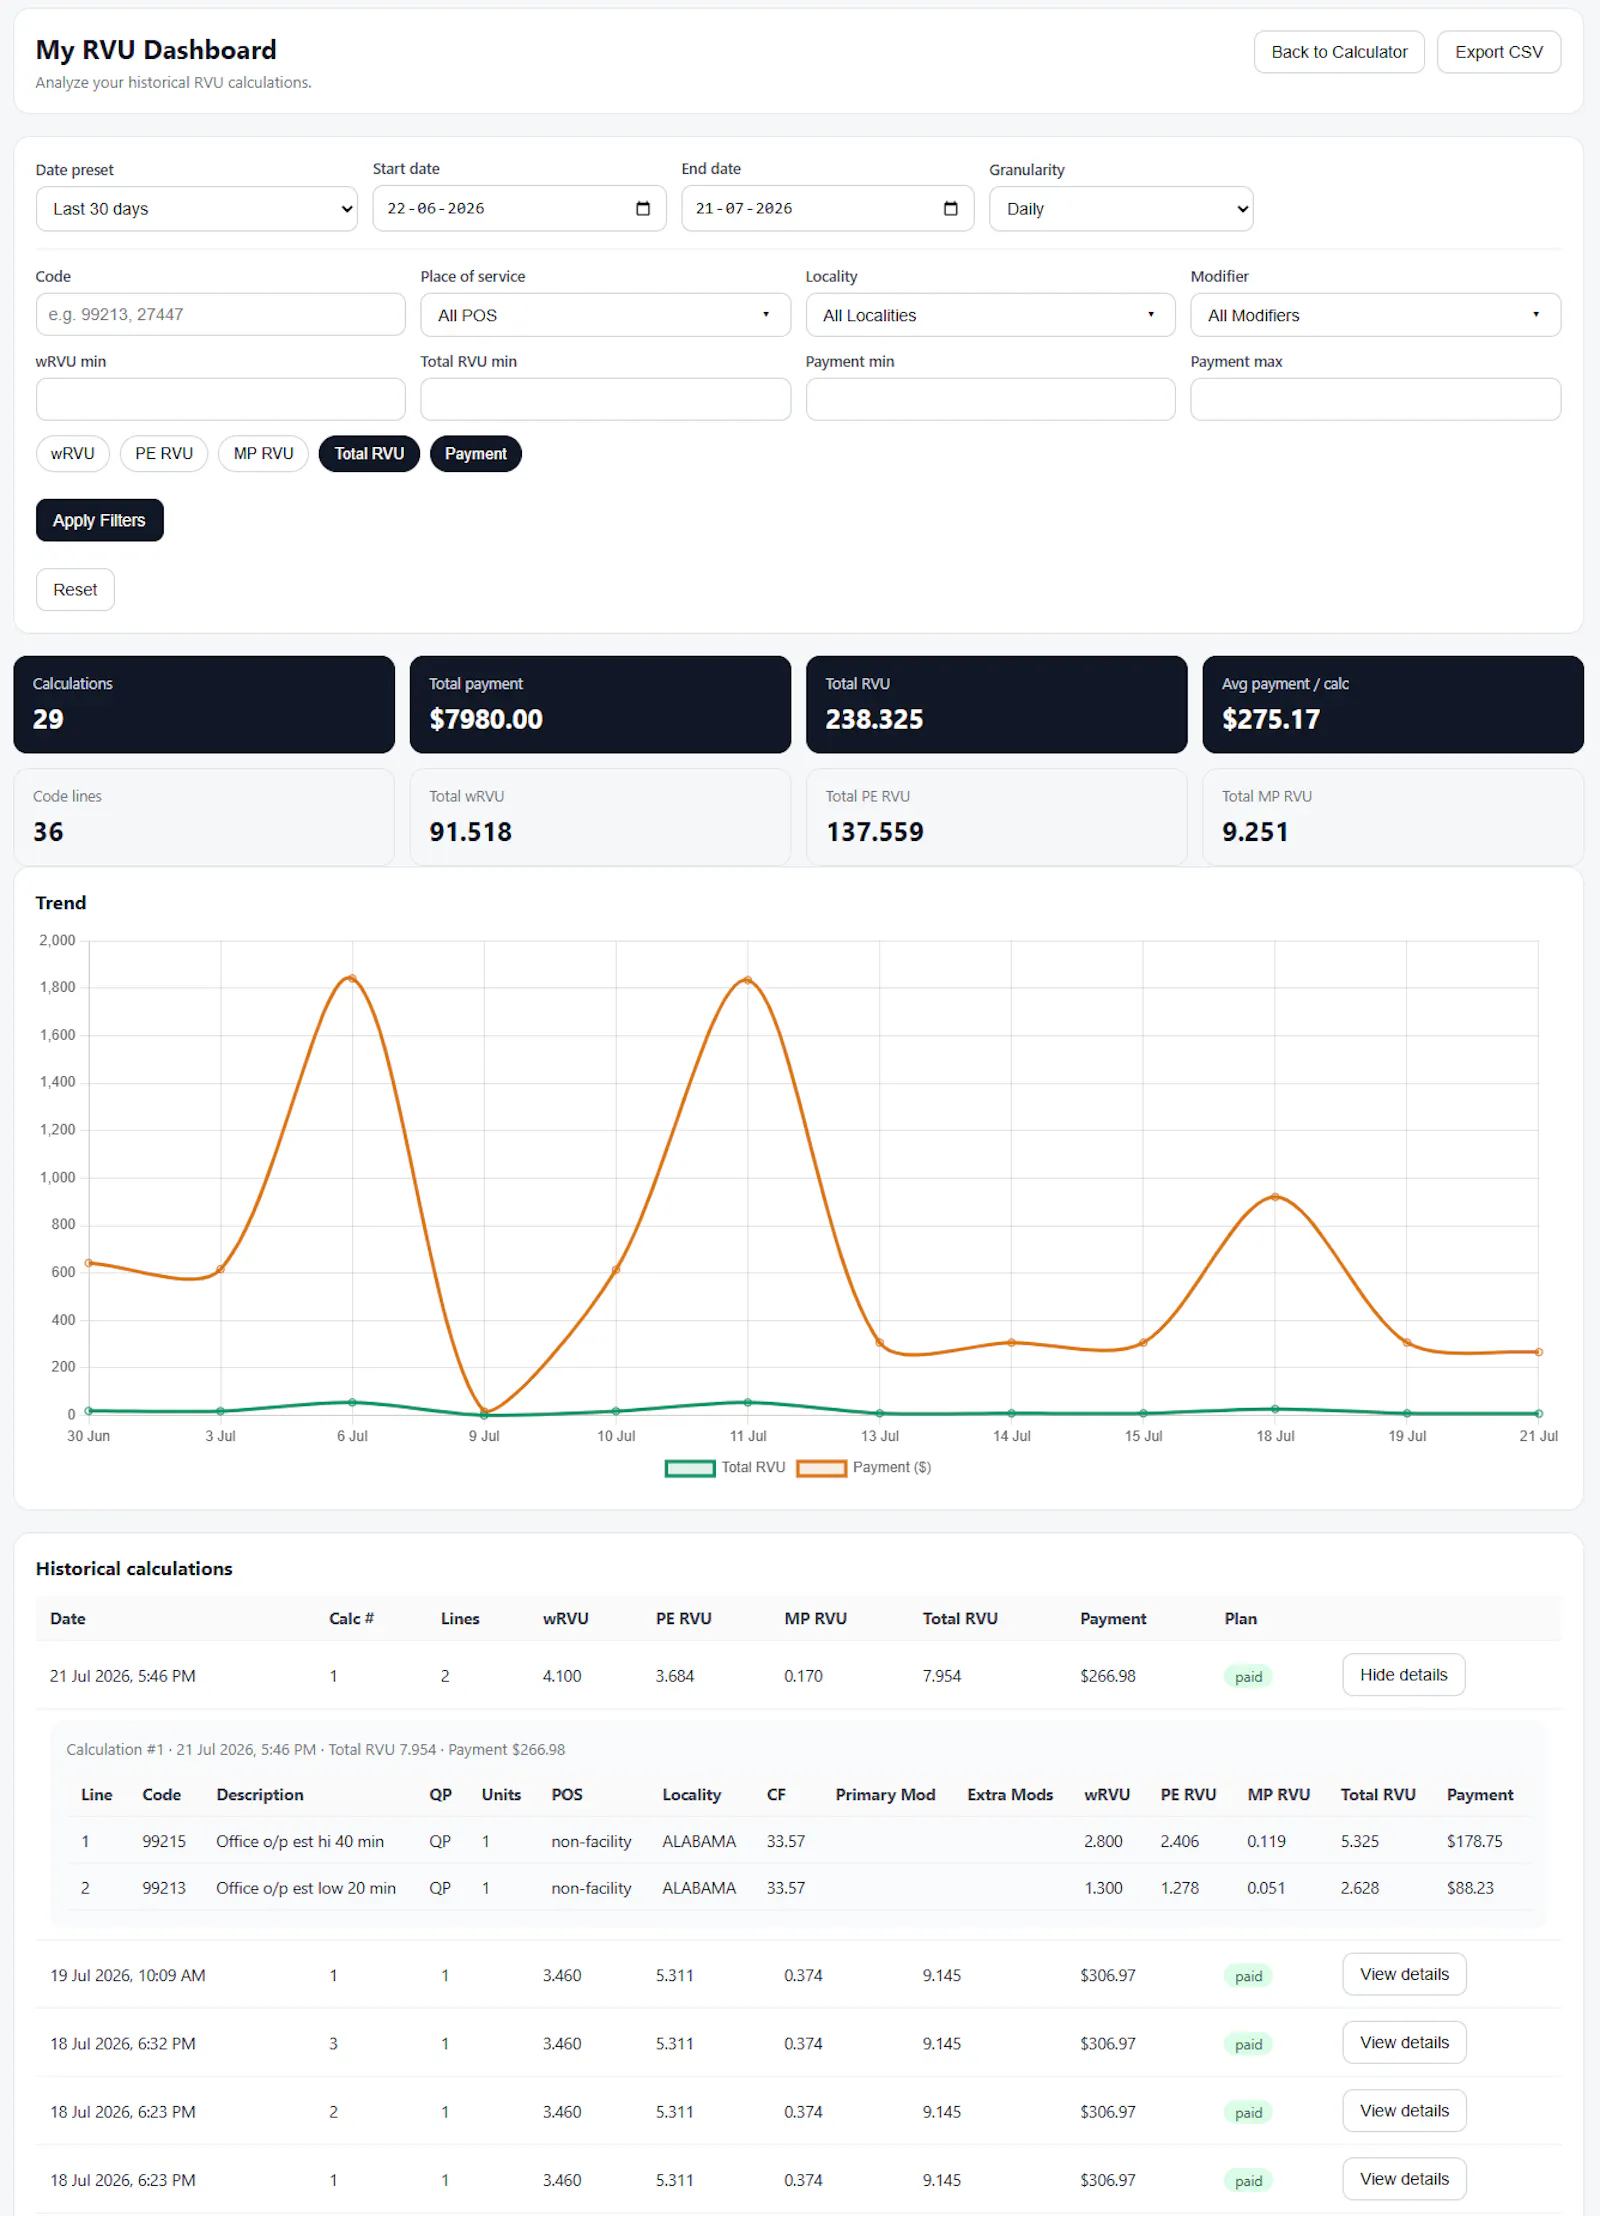Expand the Place of service dropdown
The image size is (1600, 2216).
click(605, 315)
